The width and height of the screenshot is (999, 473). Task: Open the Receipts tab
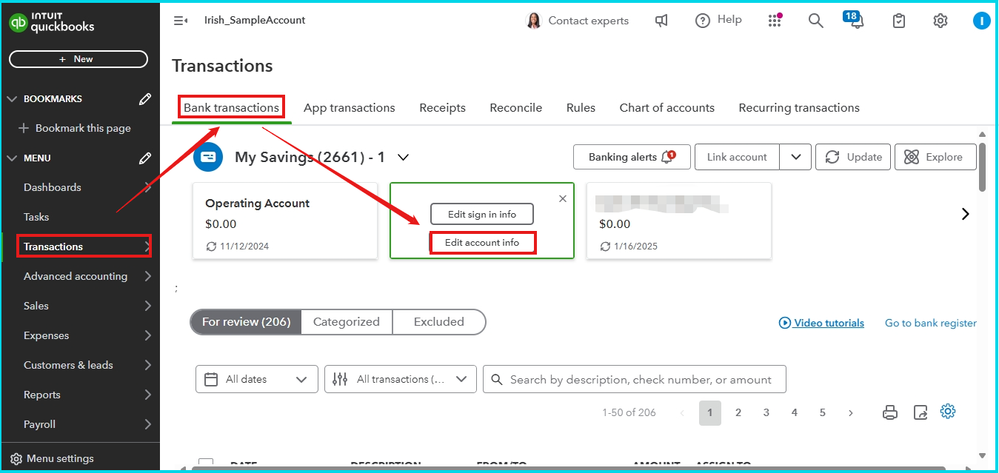(442, 108)
